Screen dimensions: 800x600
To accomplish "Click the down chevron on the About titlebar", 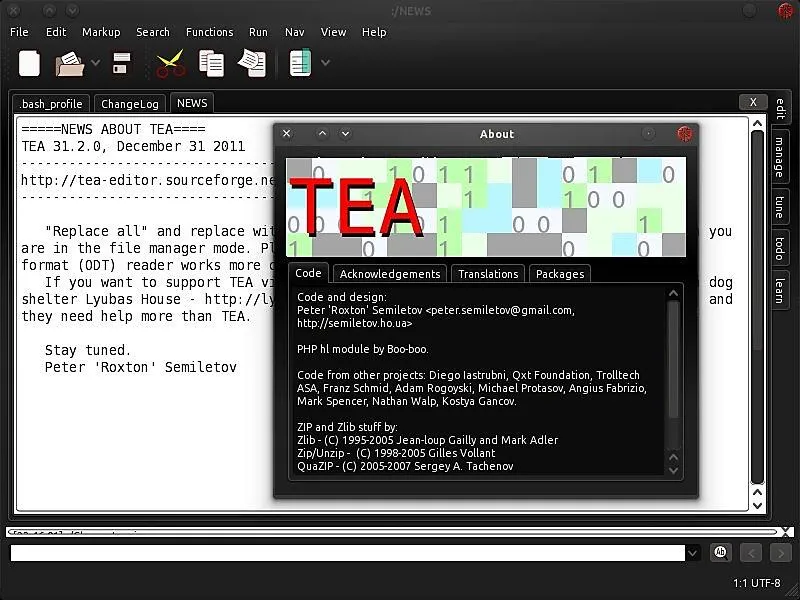I will (344, 133).
